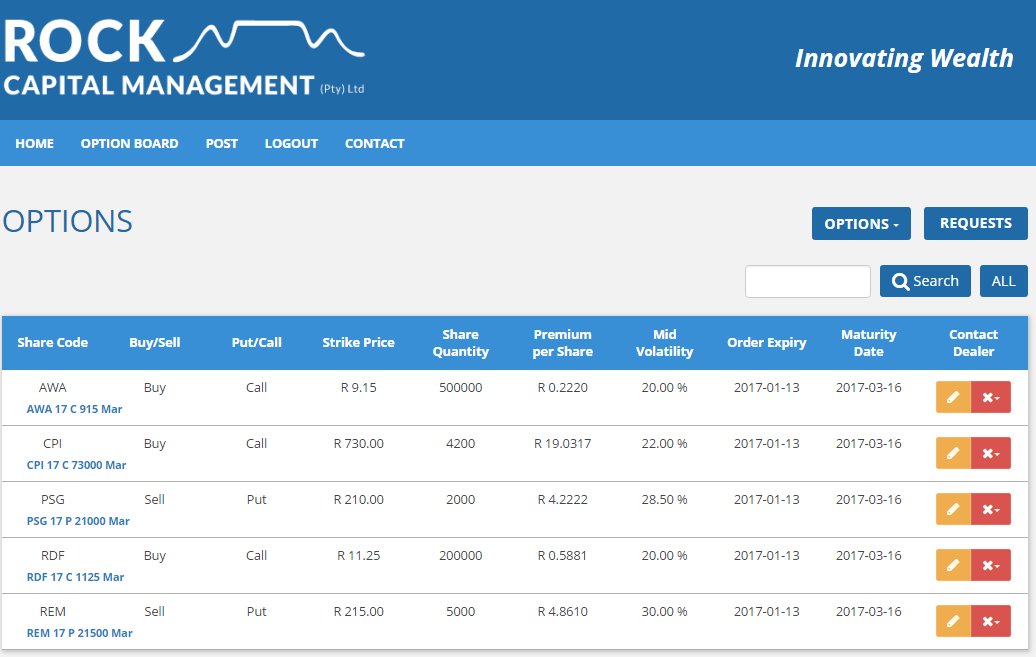Open the red delete dropdown for REM row
This screenshot has height=657, width=1036.
tap(990, 621)
